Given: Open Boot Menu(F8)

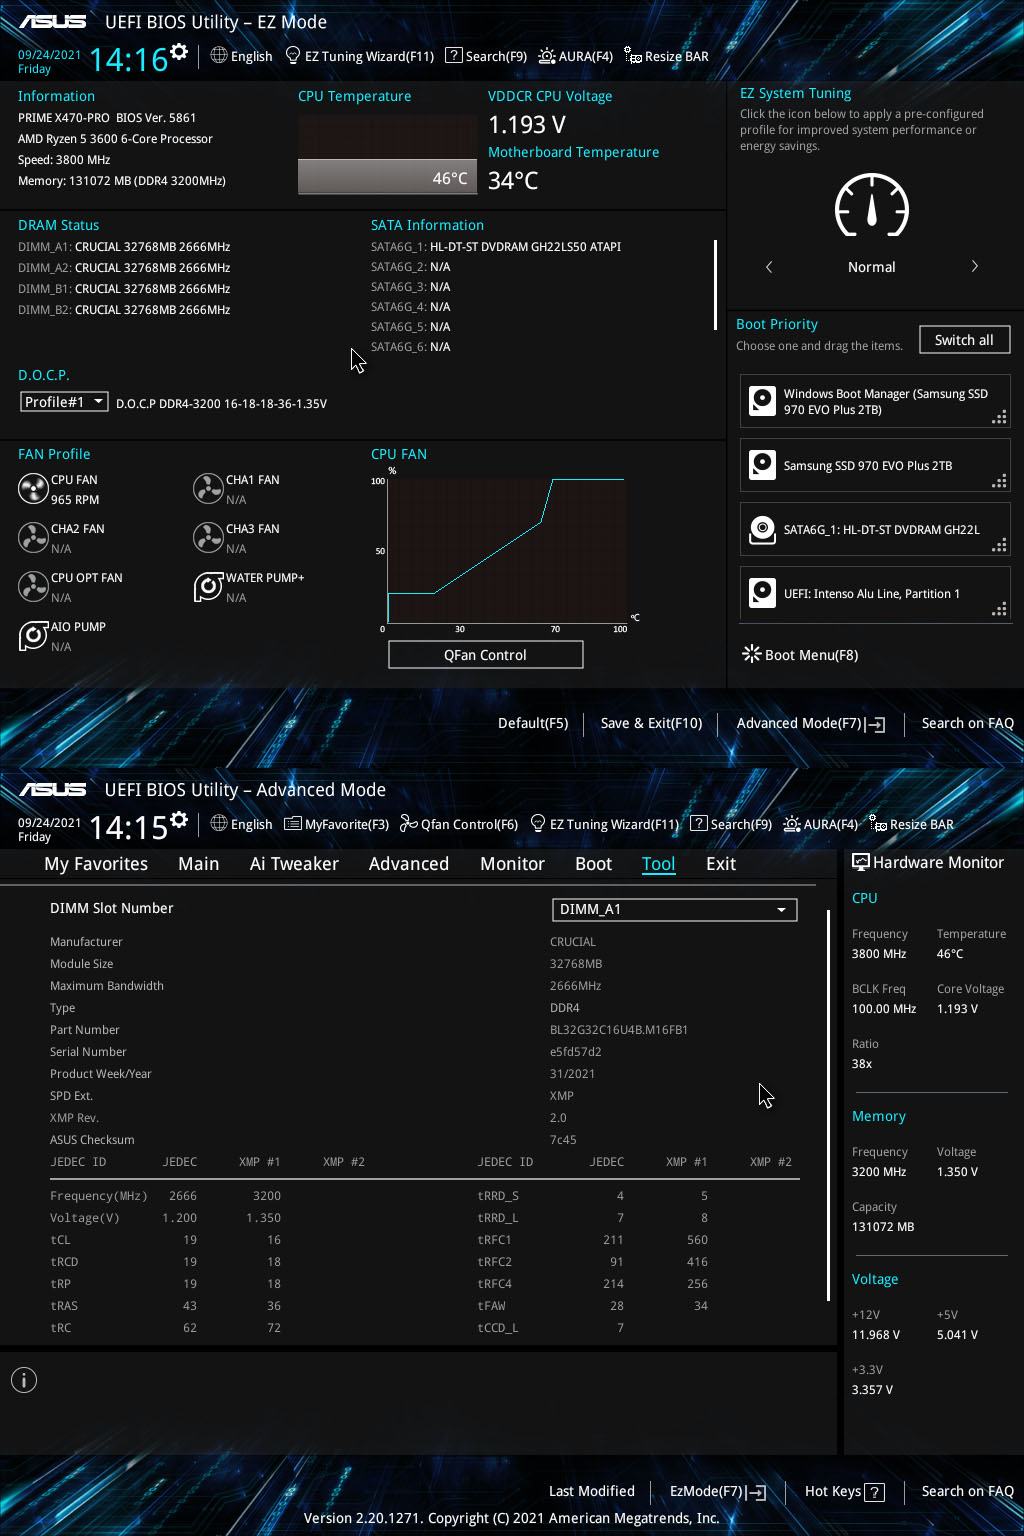Looking at the screenshot, I should click(x=800, y=655).
